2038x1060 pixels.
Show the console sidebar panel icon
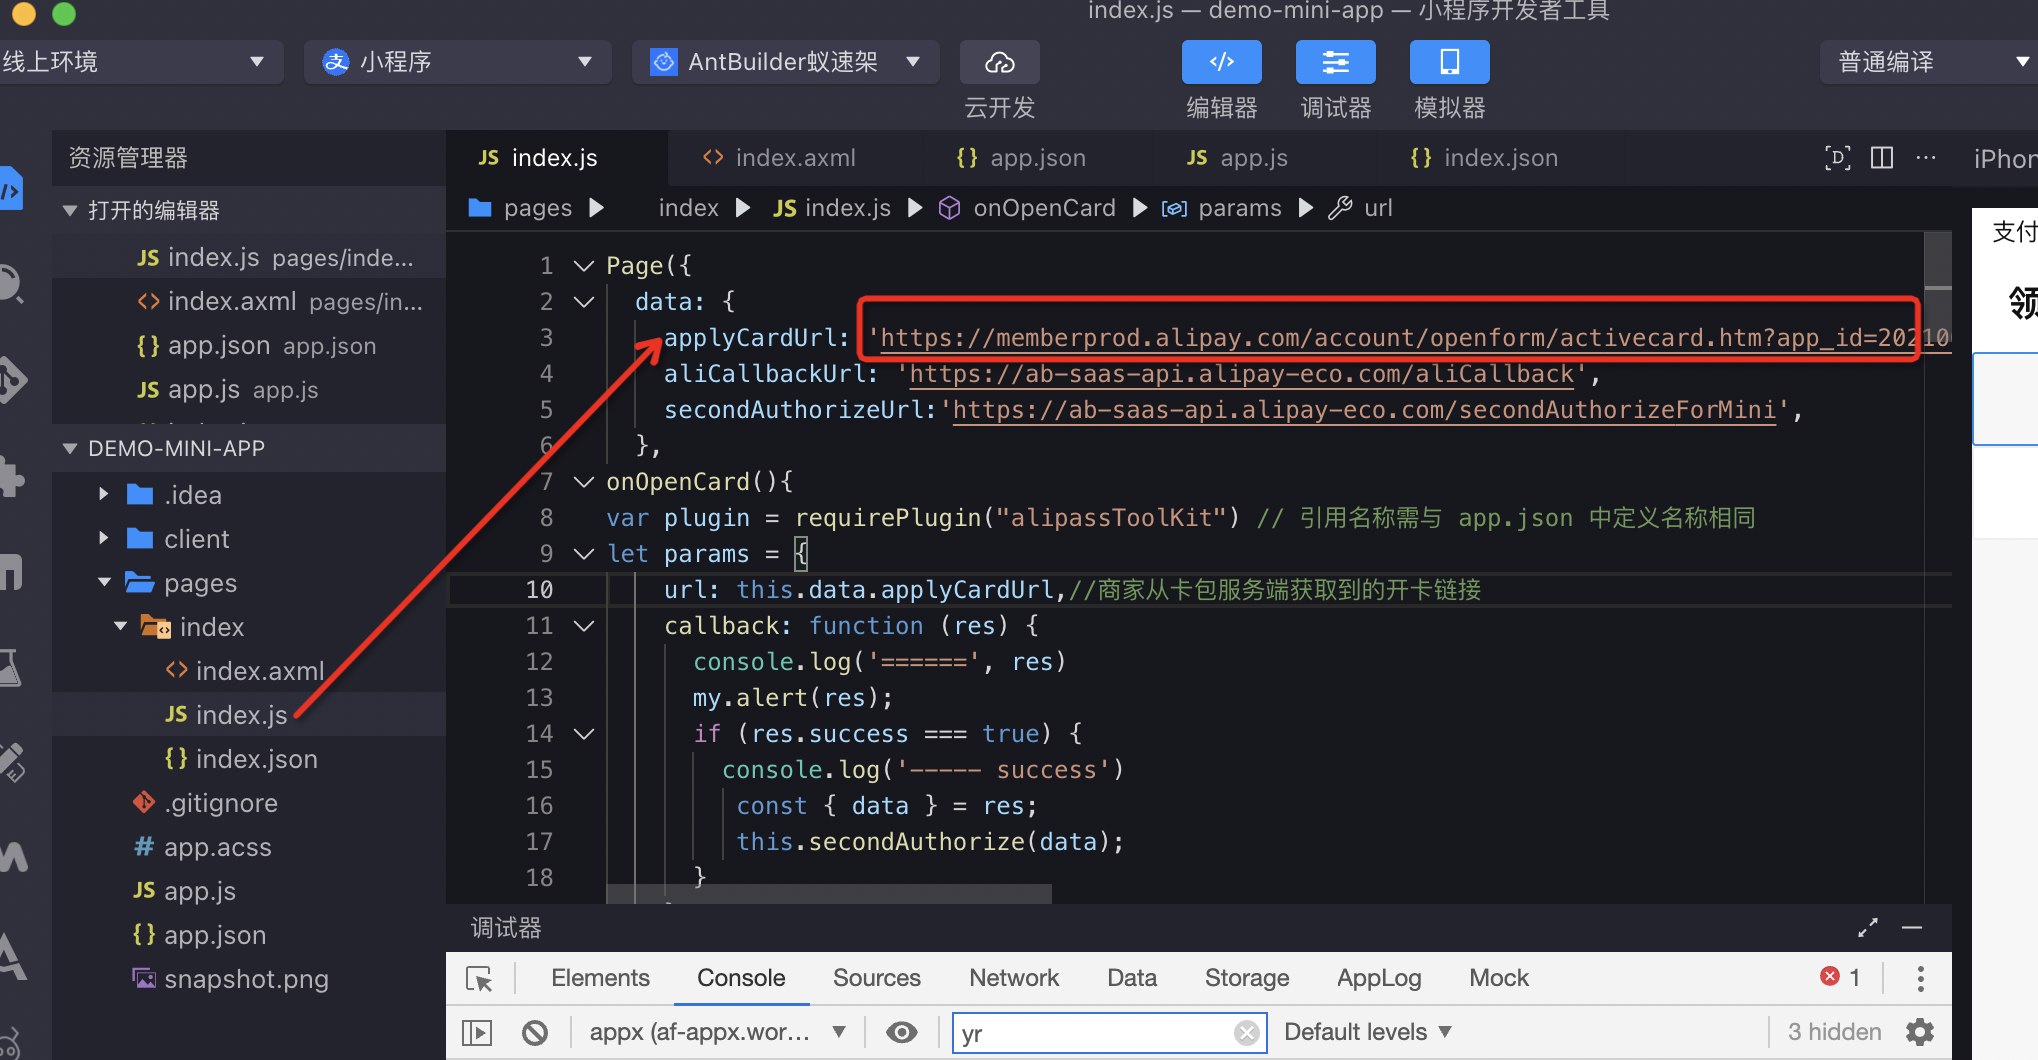(x=477, y=1032)
